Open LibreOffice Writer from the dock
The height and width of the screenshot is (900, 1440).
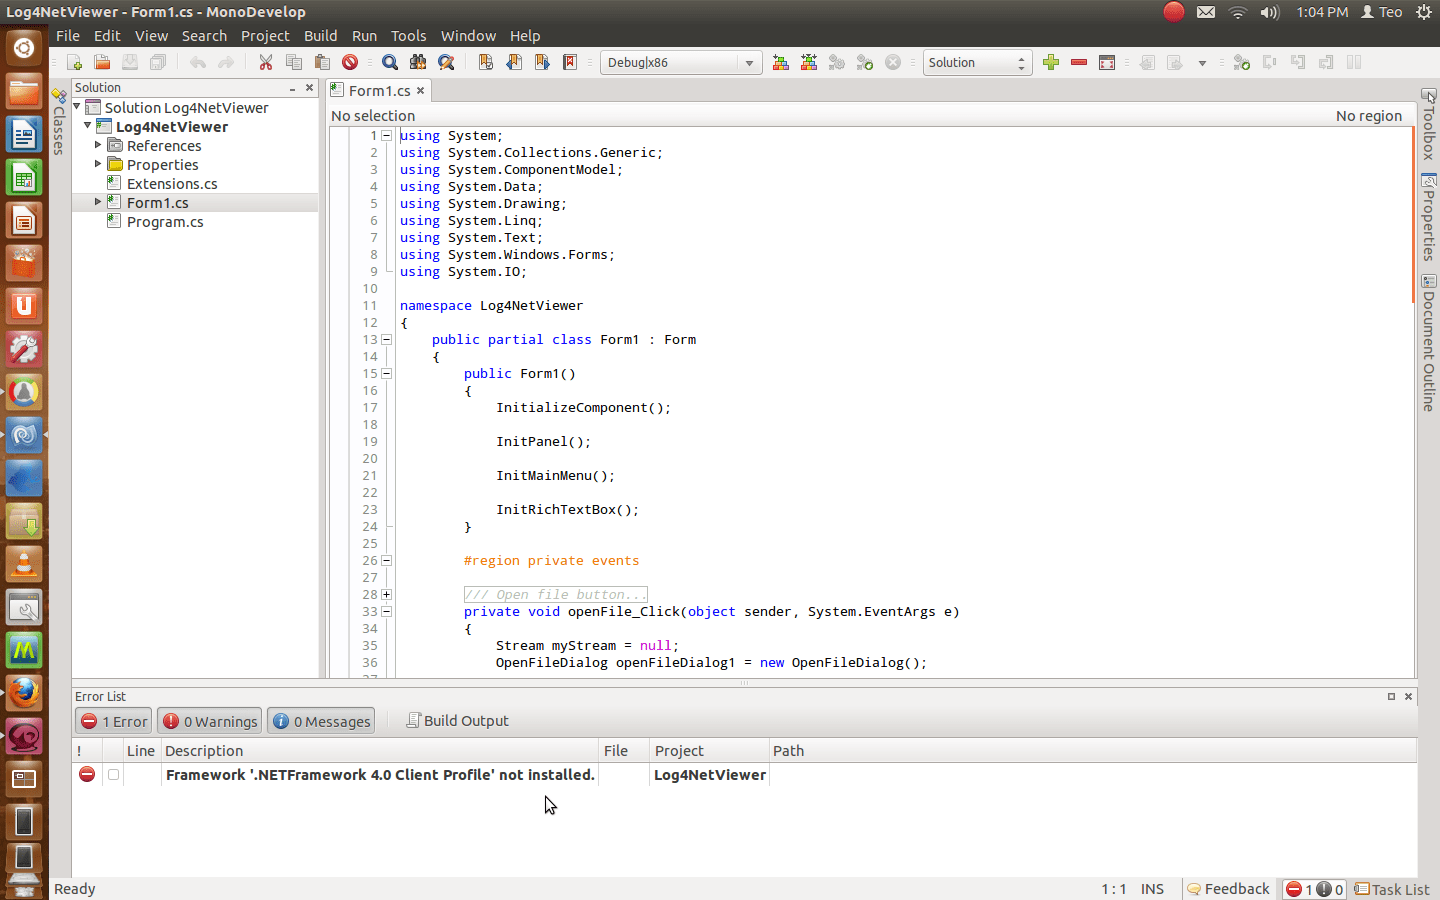click(x=24, y=134)
